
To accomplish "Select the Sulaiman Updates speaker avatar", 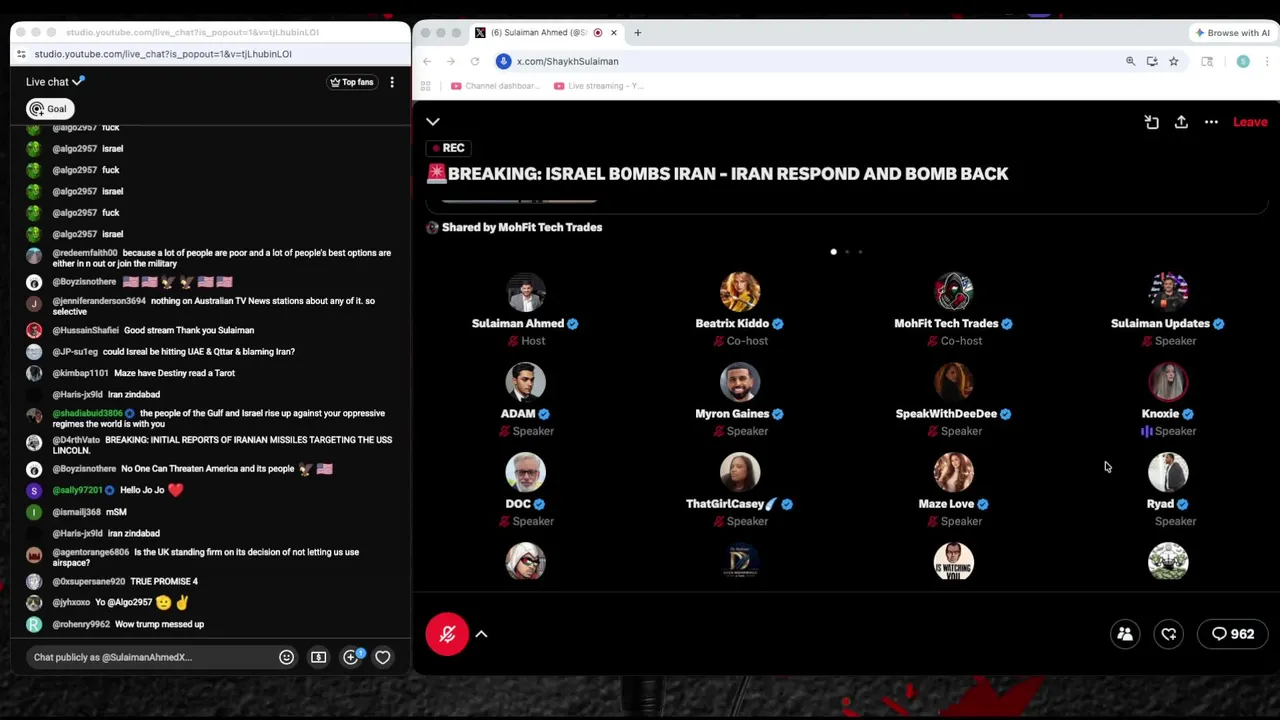I will tap(1168, 292).
